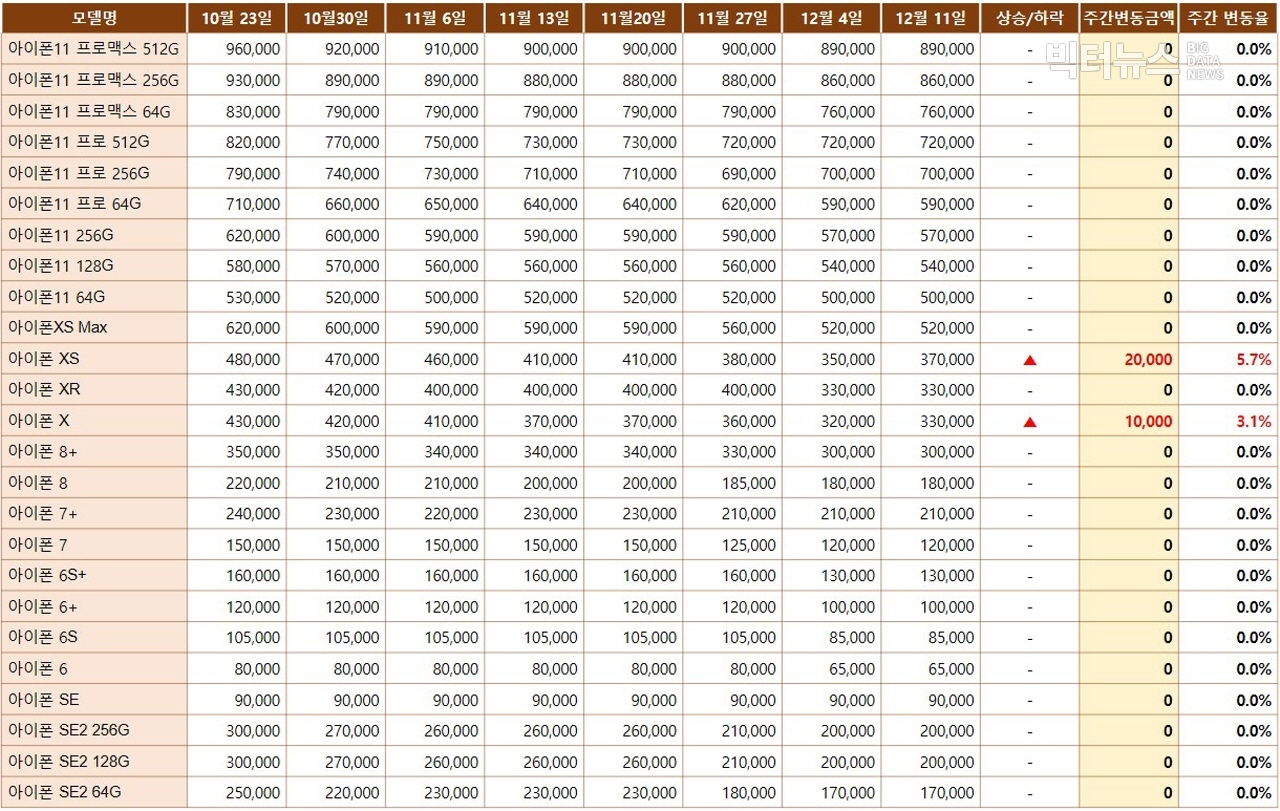This screenshot has height=811, width=1280.
Task: Select the 아이폰11 256G model cell
Action: pos(94,235)
